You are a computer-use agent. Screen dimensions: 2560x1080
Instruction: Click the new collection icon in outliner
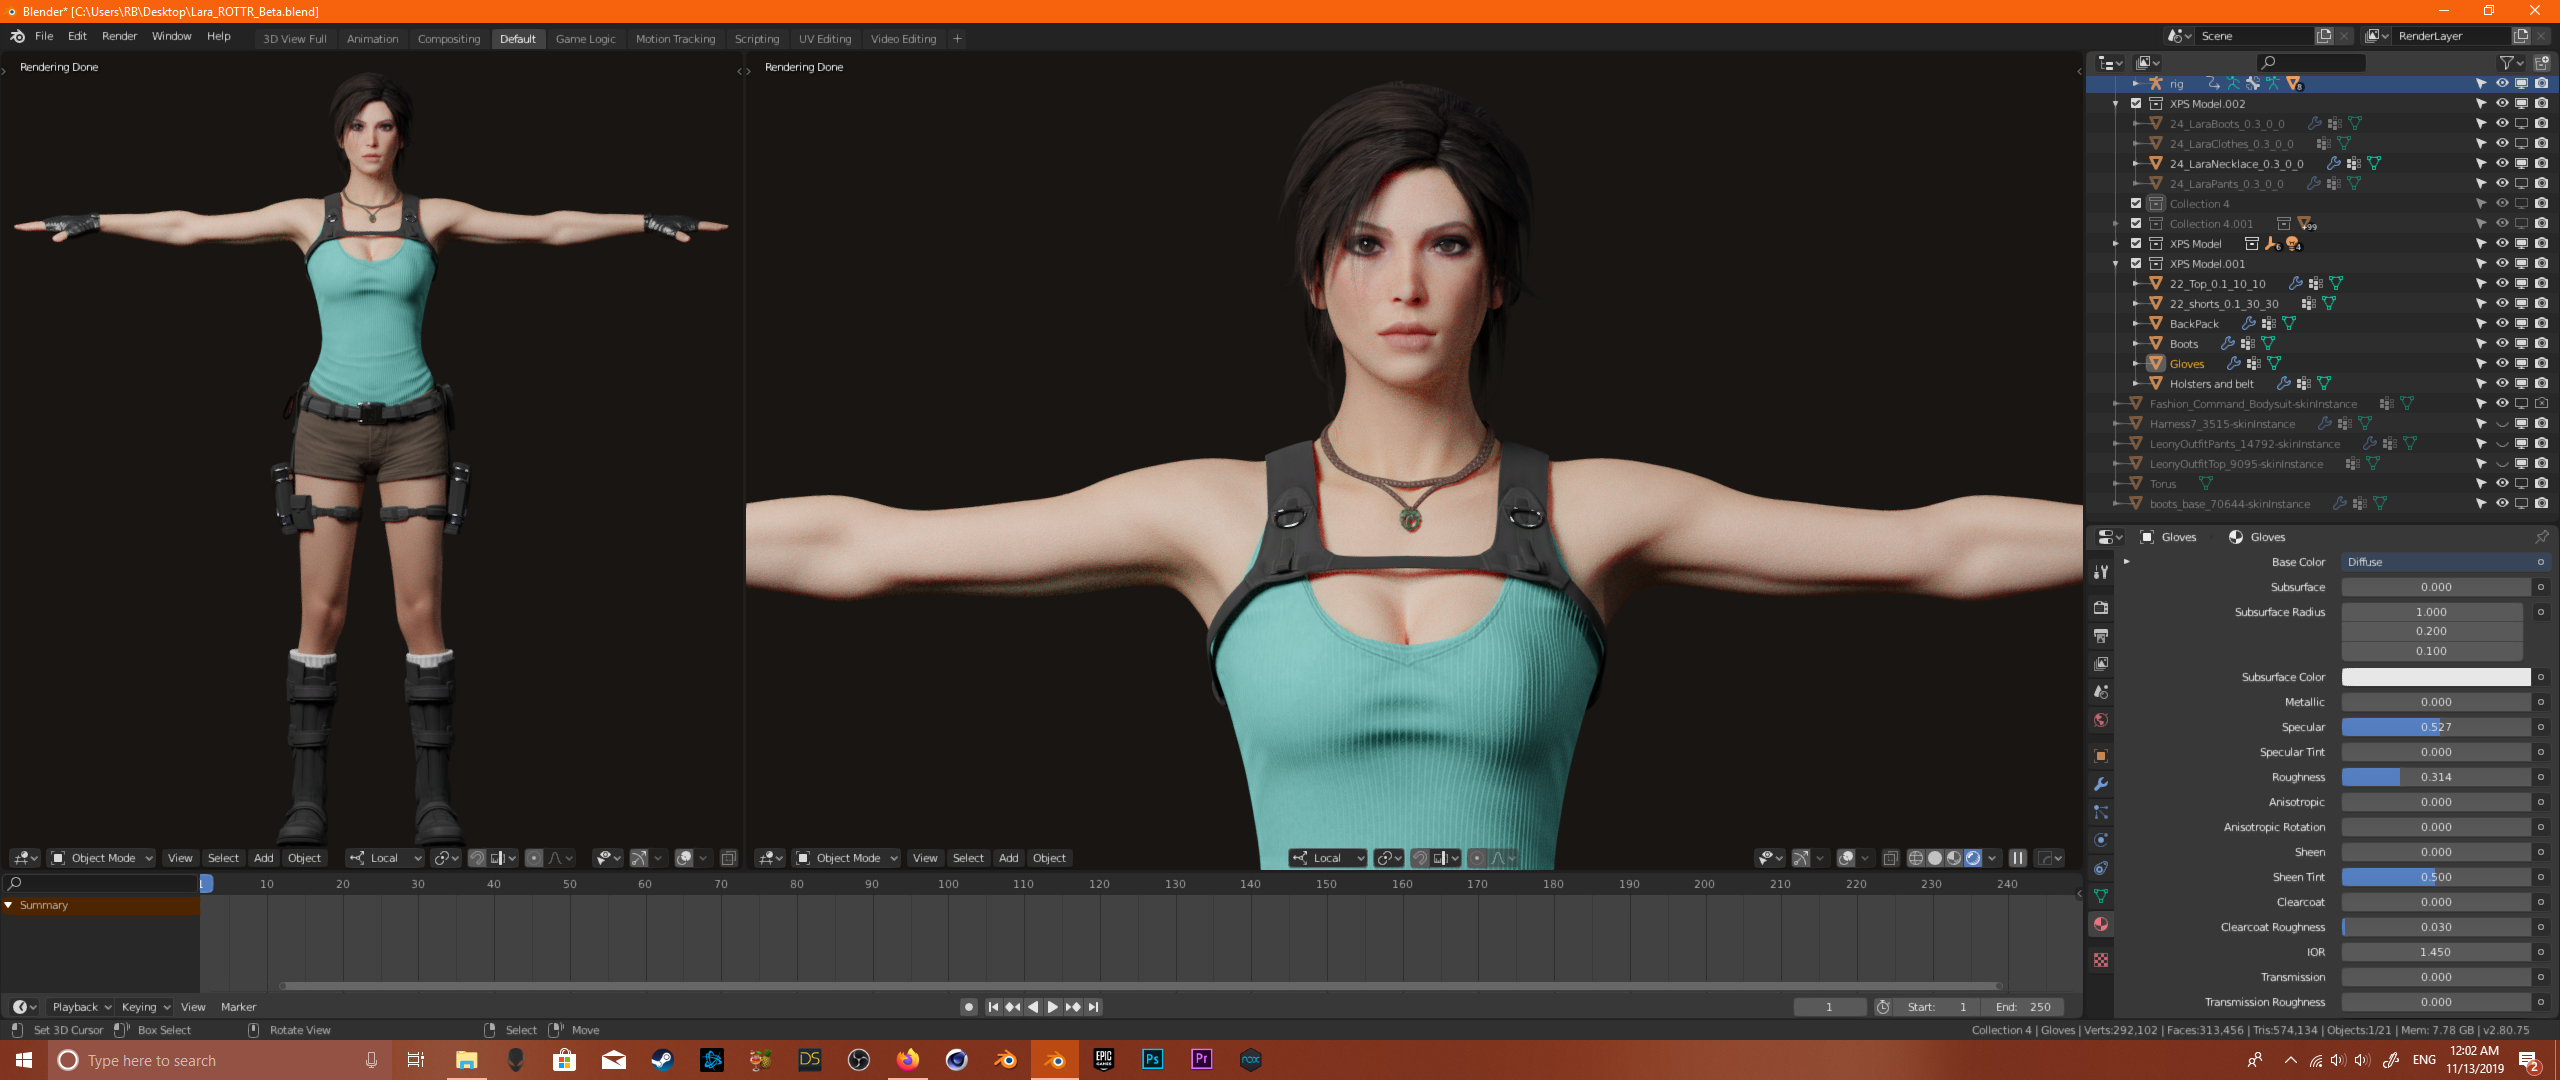click(x=2541, y=62)
